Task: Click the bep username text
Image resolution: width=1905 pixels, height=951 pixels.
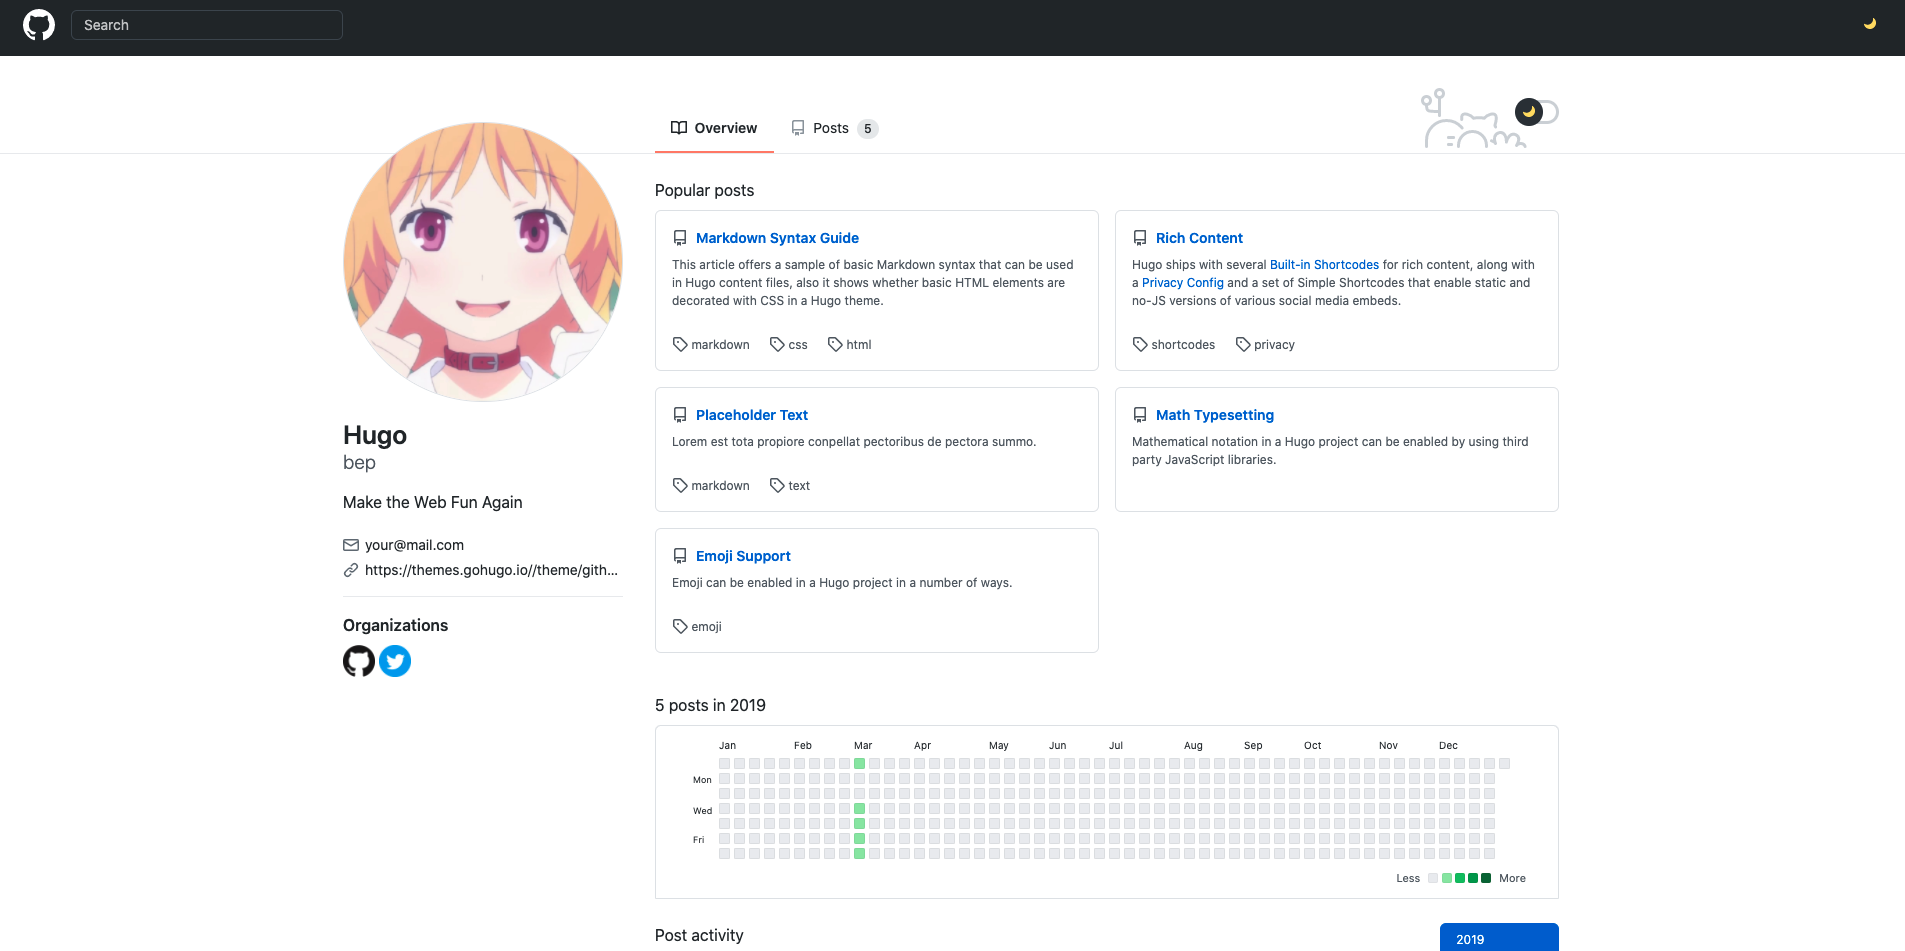Action: pos(359,463)
